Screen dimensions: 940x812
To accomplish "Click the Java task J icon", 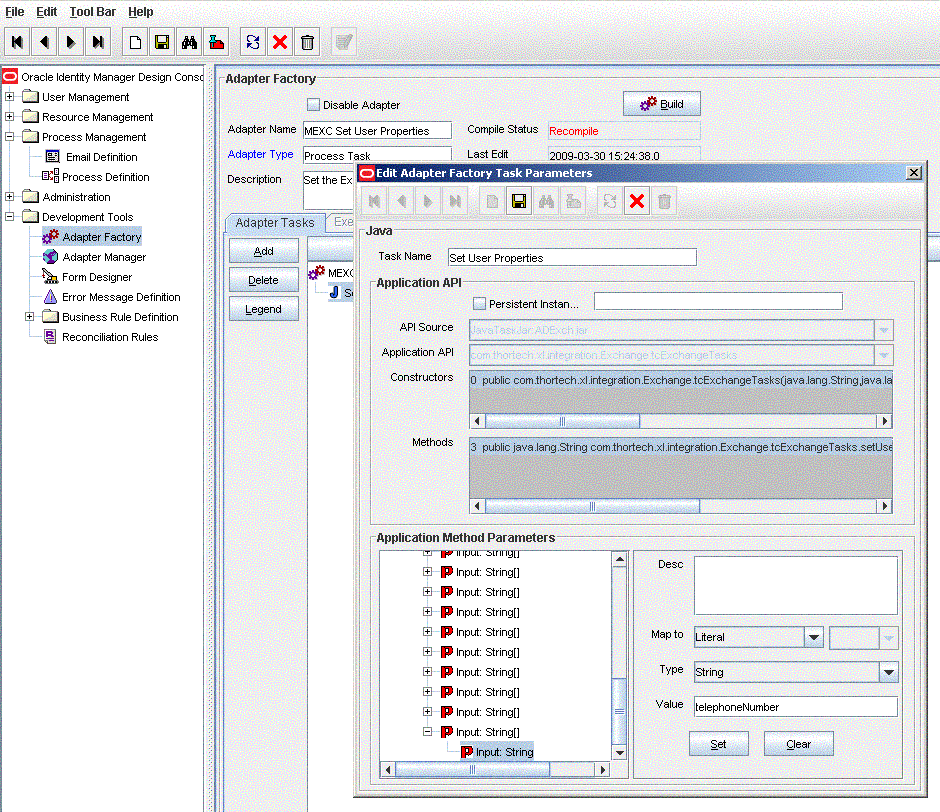I will [335, 292].
